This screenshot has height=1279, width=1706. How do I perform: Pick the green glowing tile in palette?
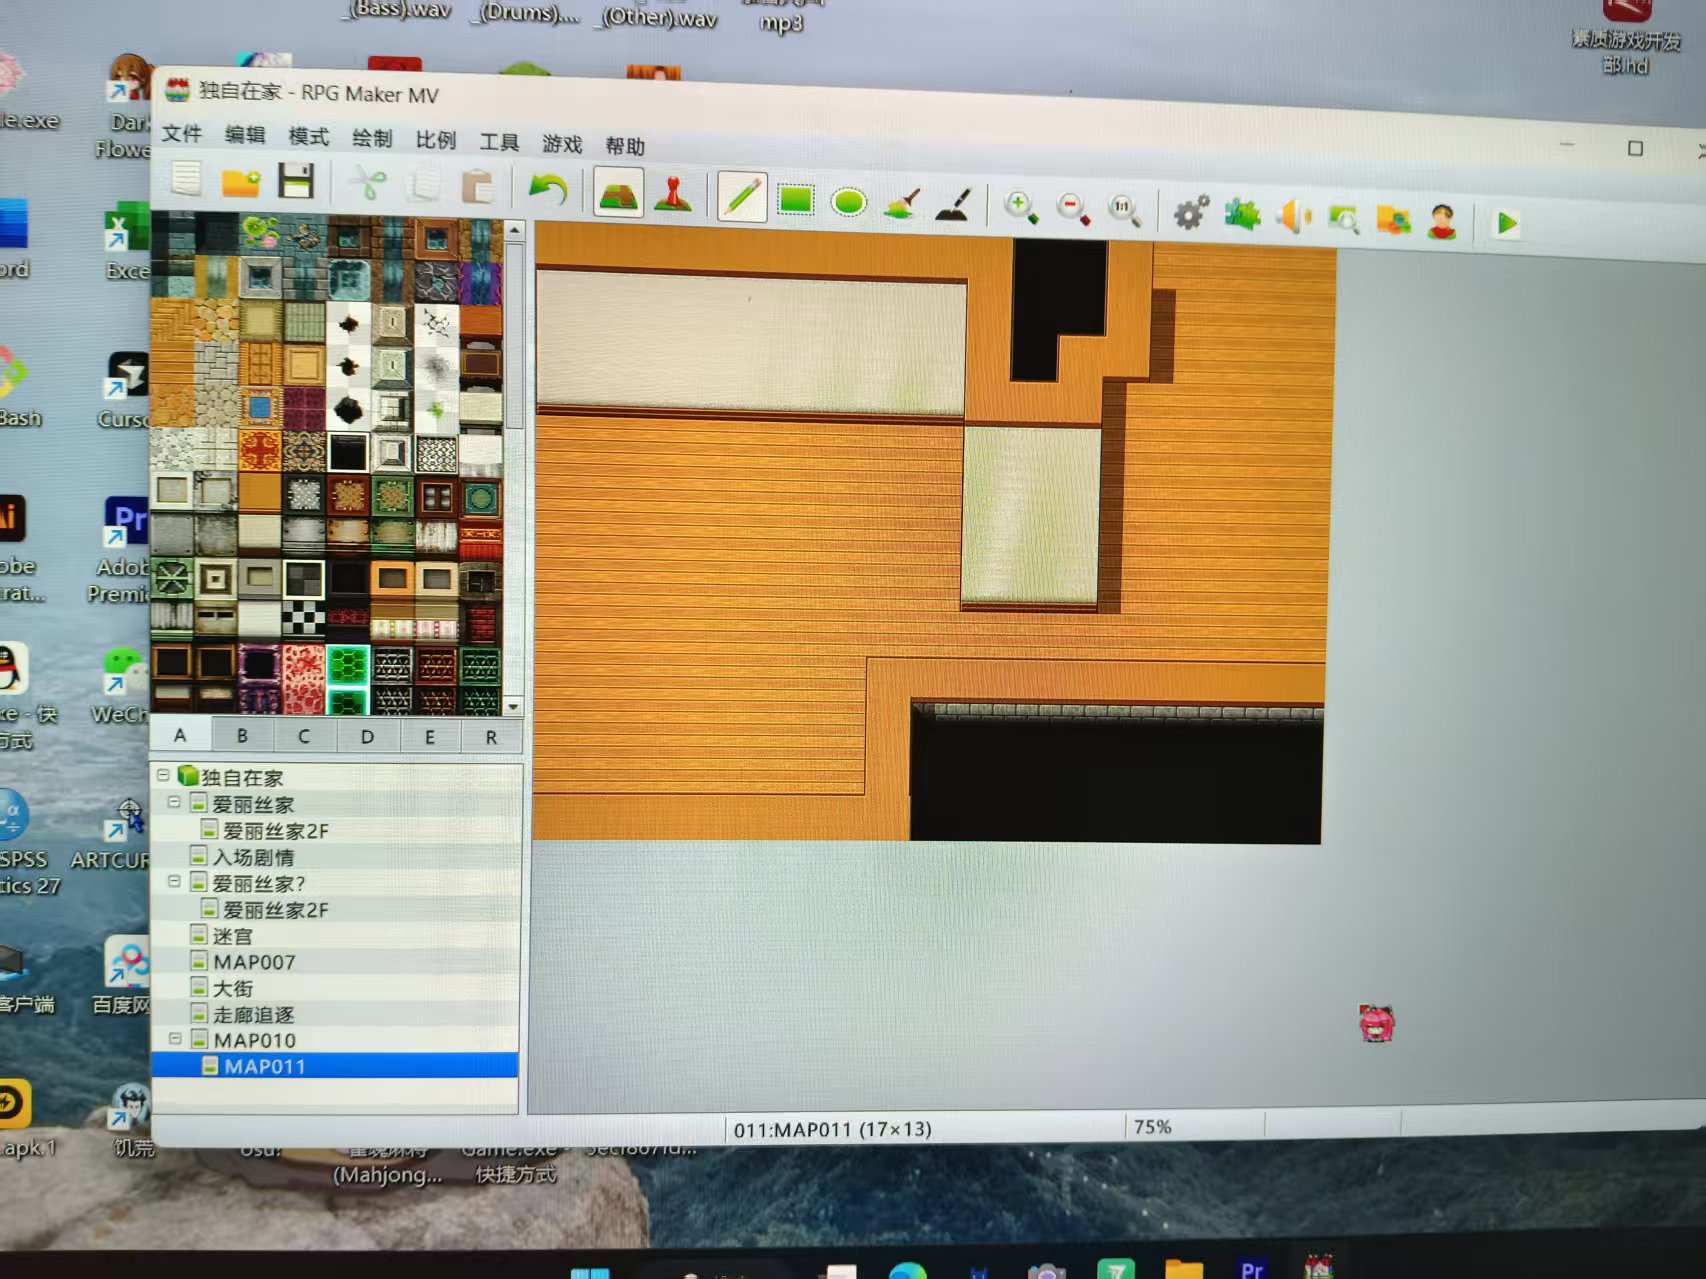click(348, 666)
